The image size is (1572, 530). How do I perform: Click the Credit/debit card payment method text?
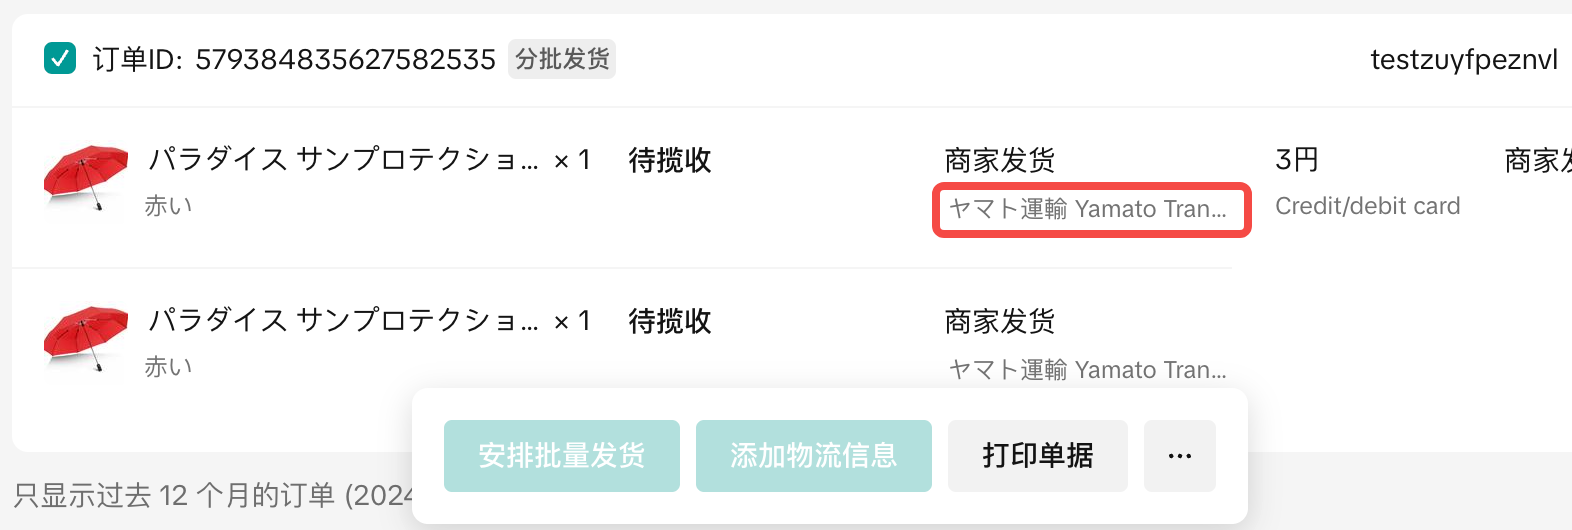(1367, 206)
